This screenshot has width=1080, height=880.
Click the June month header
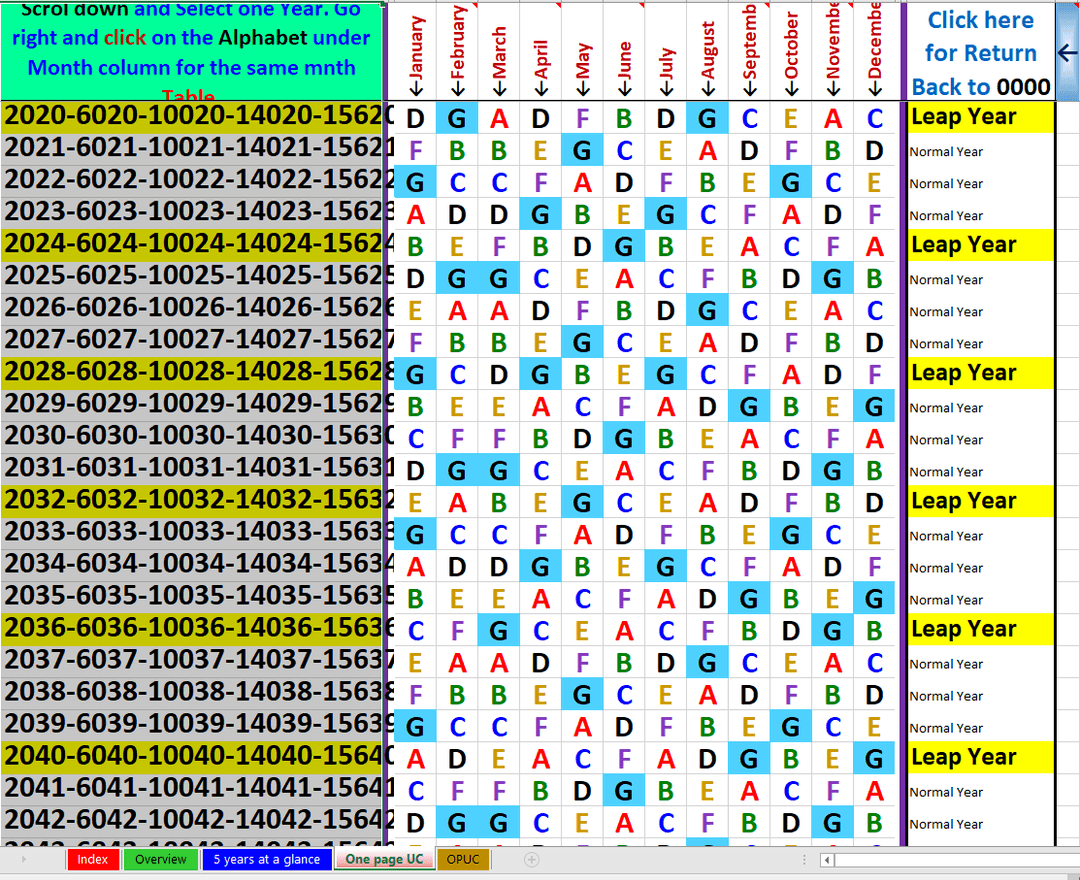pyautogui.click(x=624, y=53)
